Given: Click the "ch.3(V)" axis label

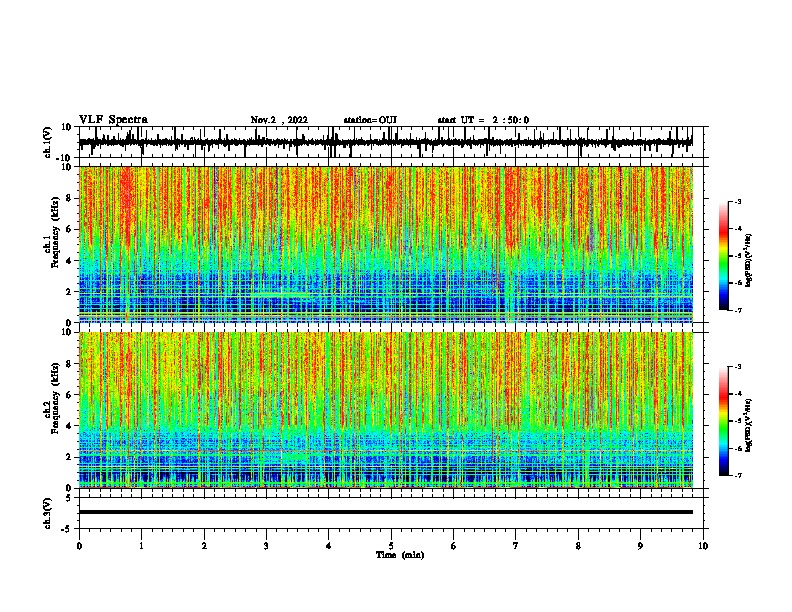Looking at the screenshot, I should click(x=48, y=513).
